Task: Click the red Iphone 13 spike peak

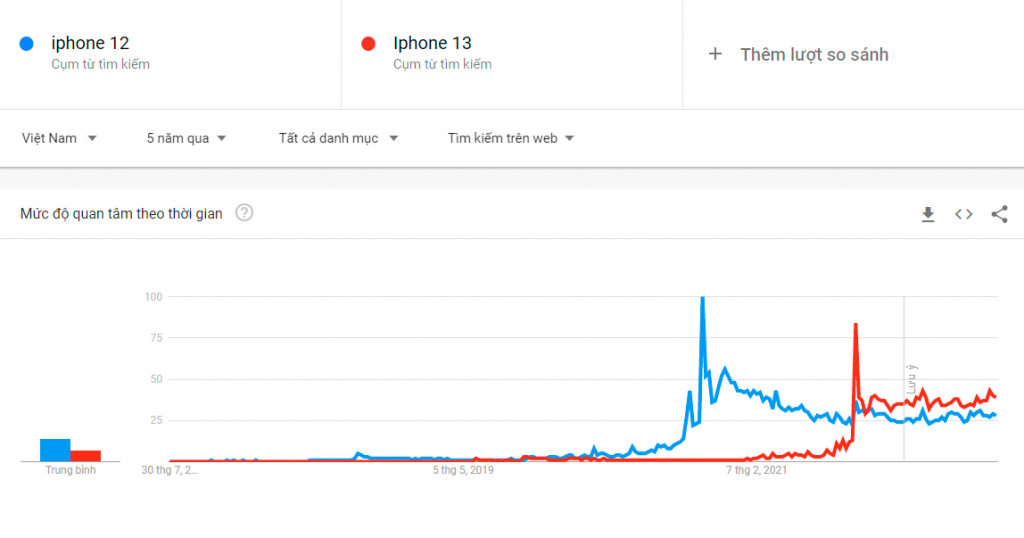Action: 856,325
